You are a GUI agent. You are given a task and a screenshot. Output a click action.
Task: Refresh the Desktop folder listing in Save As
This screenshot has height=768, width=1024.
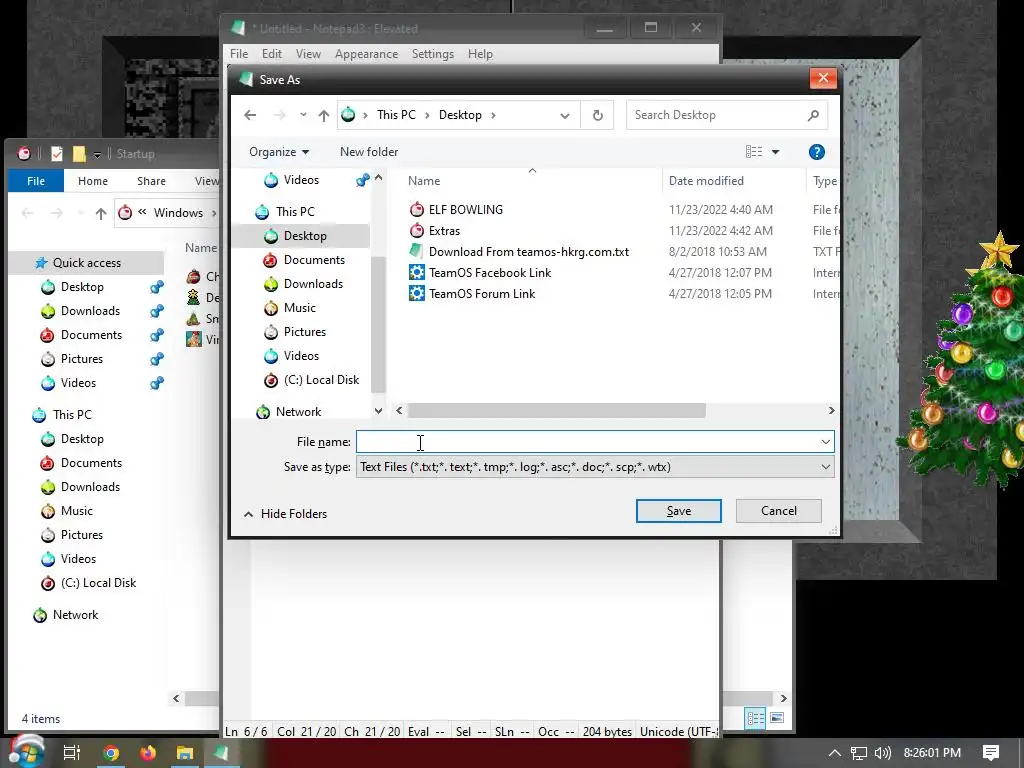pos(598,116)
